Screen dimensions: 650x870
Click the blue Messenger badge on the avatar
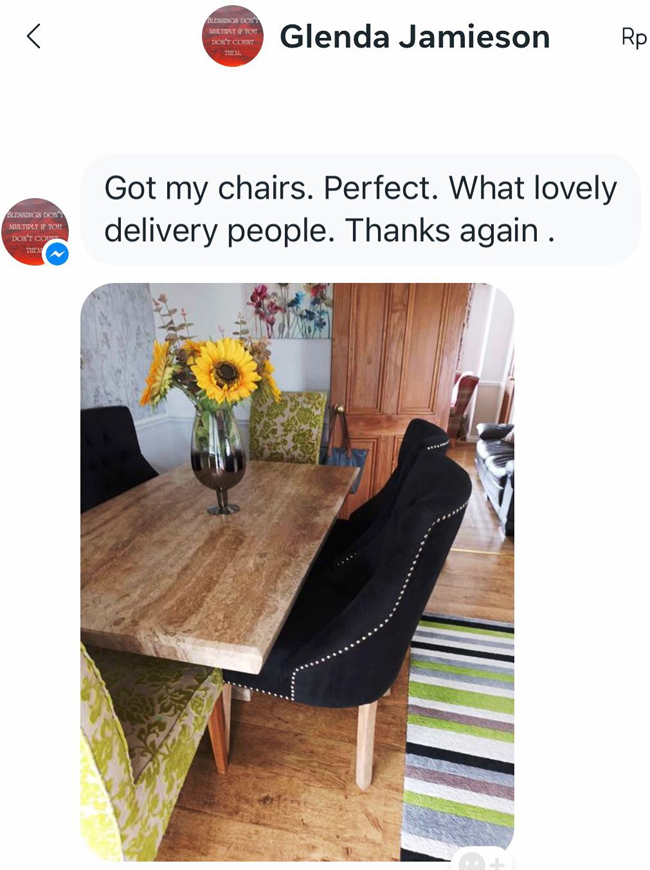(x=57, y=254)
